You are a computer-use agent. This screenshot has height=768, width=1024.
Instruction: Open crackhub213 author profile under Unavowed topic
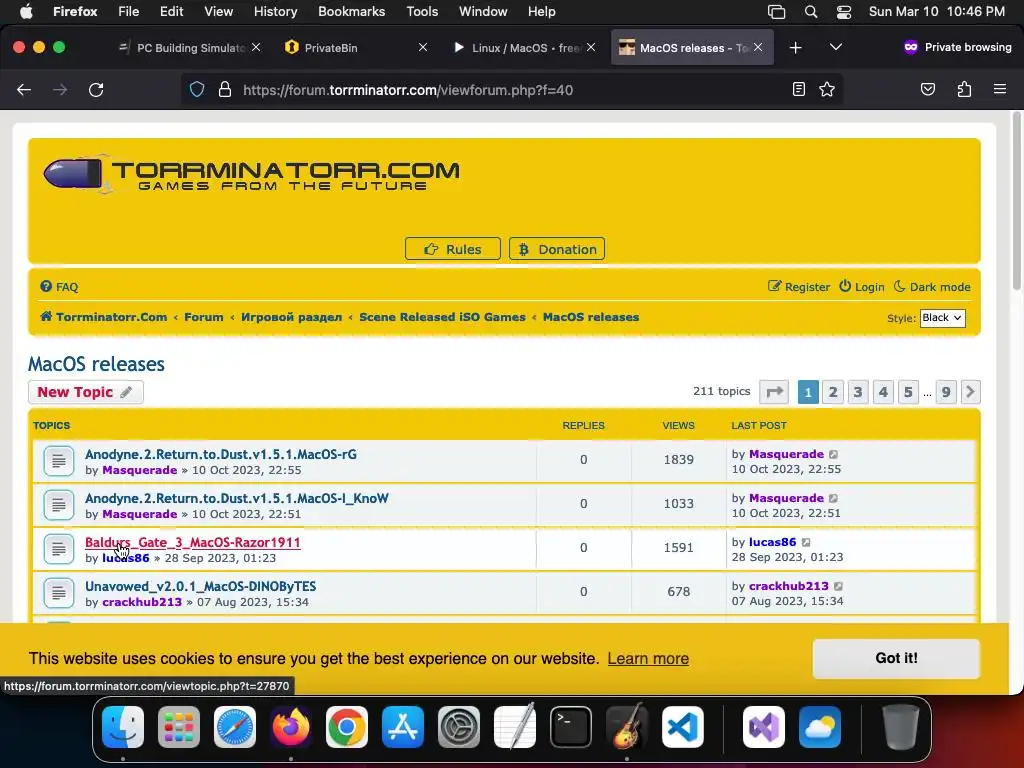point(142,602)
